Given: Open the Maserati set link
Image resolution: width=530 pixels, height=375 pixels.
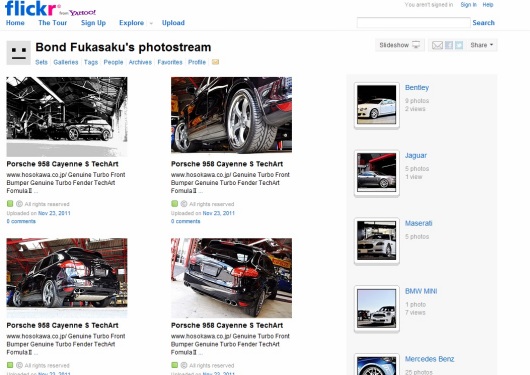Looking at the screenshot, I should coord(418,223).
